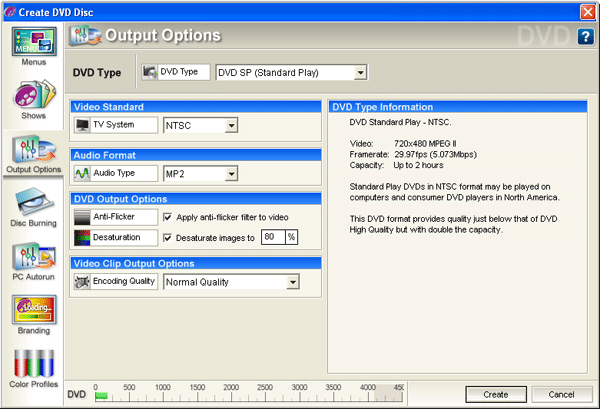The width and height of the screenshot is (600, 409).
Task: Click the Encoding Quality label
Action: [124, 281]
